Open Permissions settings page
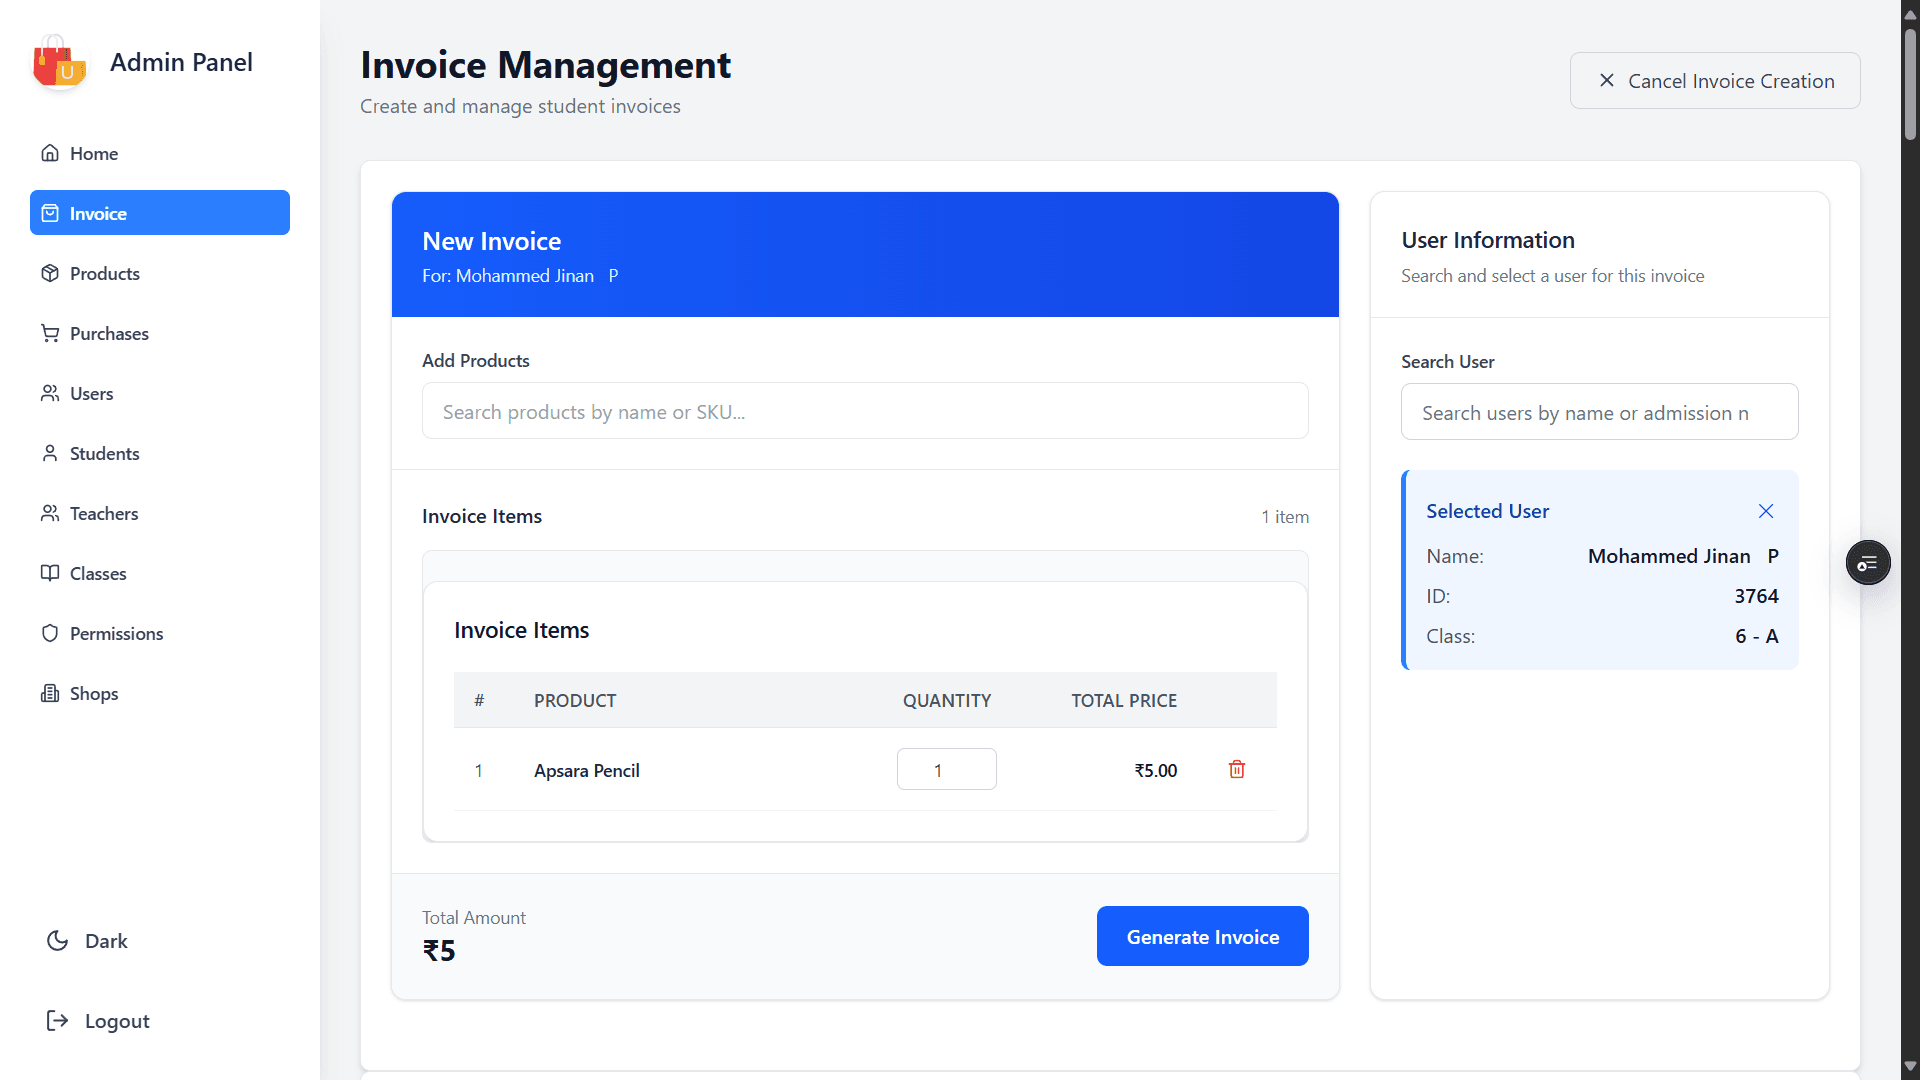 pos(160,633)
